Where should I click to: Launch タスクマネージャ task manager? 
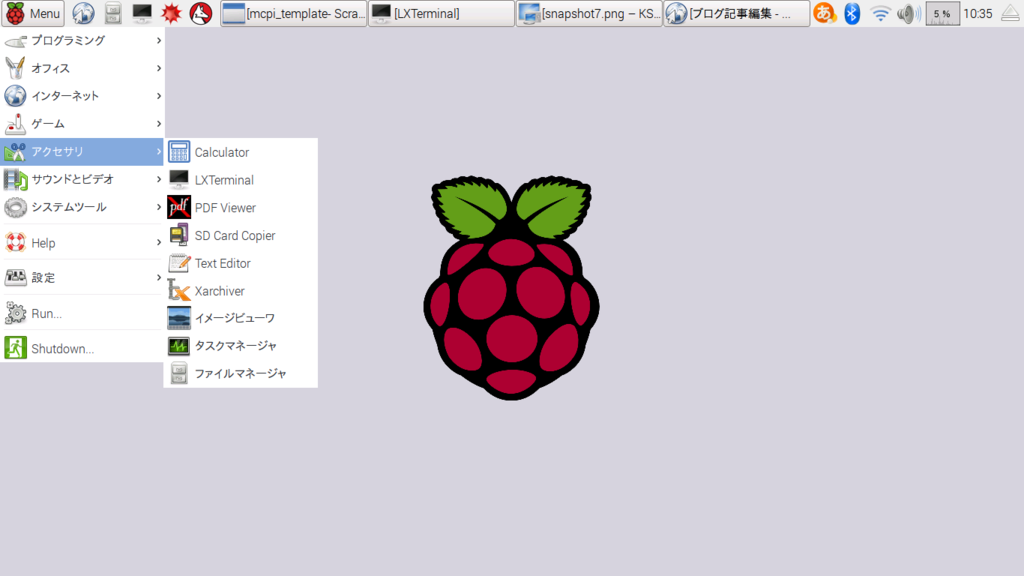click(240, 345)
